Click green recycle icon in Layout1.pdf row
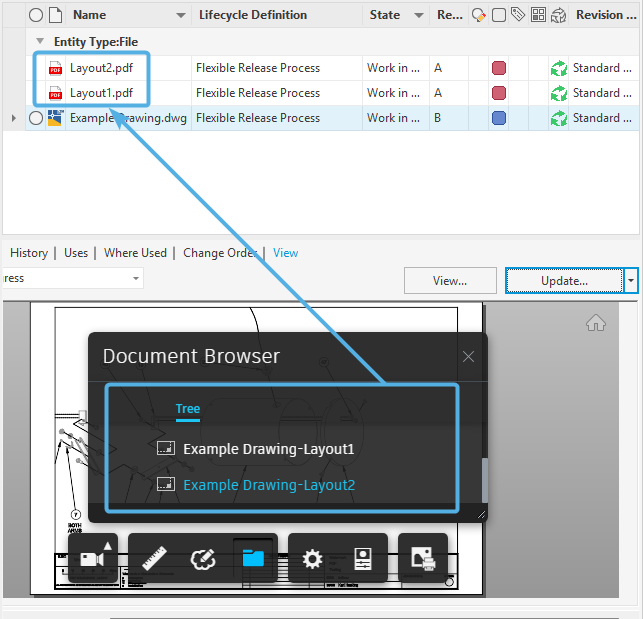Screen dimensions: 643x619 click(559, 93)
